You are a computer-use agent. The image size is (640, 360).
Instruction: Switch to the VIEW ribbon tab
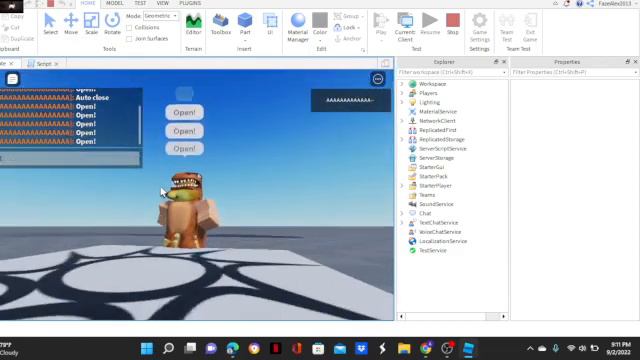click(x=162, y=3)
